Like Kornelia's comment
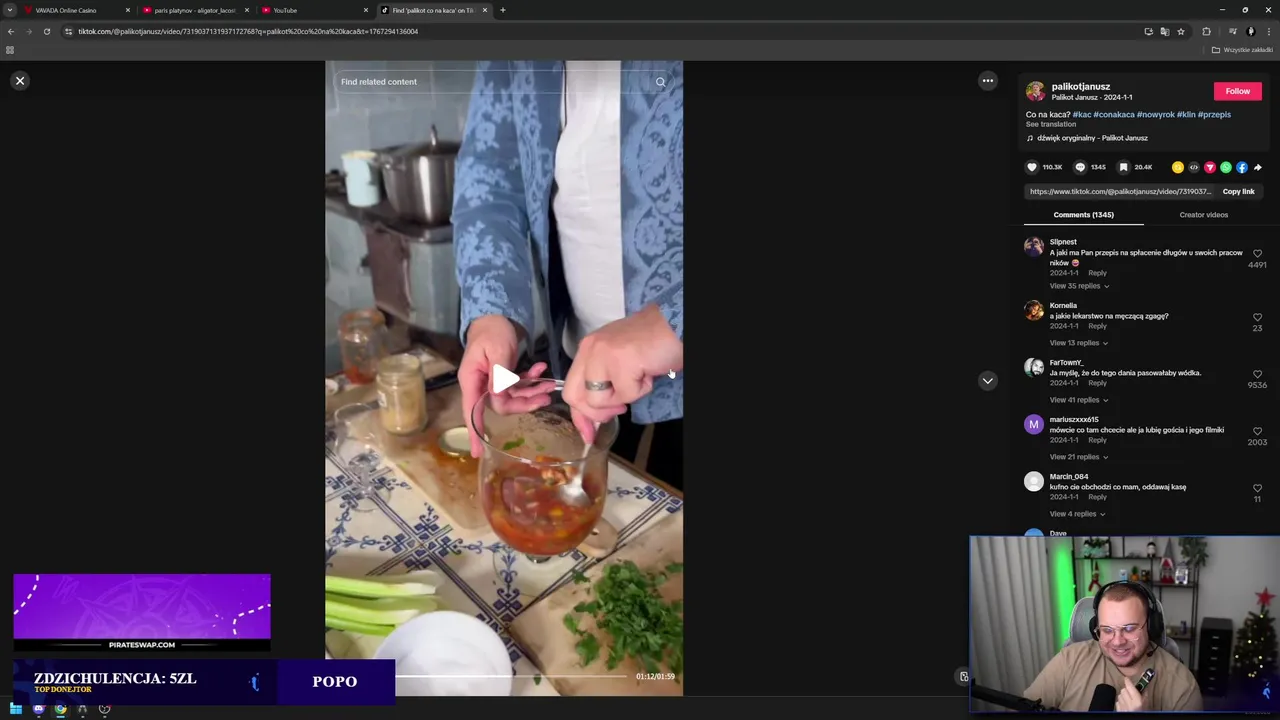The width and height of the screenshot is (1280, 720). (1257, 317)
